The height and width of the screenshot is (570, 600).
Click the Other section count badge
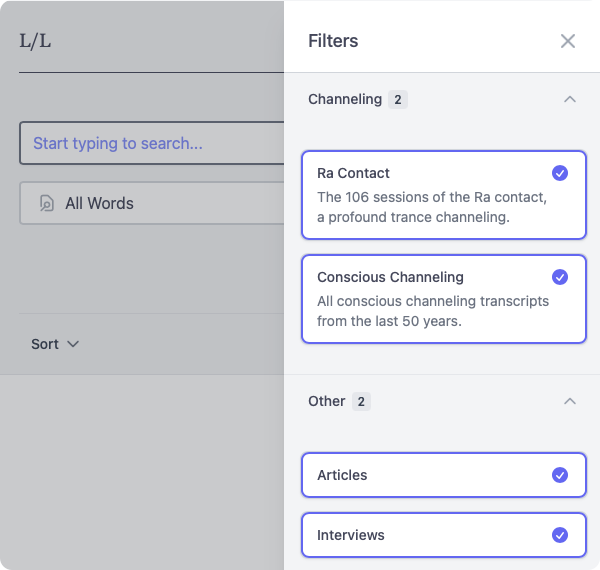361,402
